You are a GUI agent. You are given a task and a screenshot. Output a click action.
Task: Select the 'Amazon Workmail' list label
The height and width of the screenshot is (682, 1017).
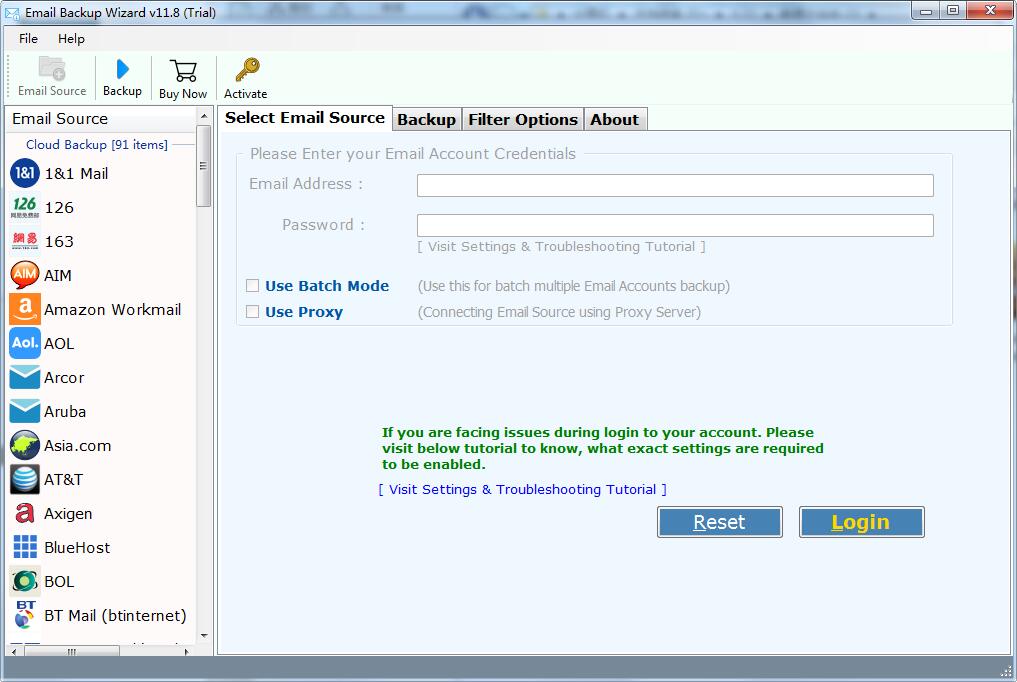(112, 310)
